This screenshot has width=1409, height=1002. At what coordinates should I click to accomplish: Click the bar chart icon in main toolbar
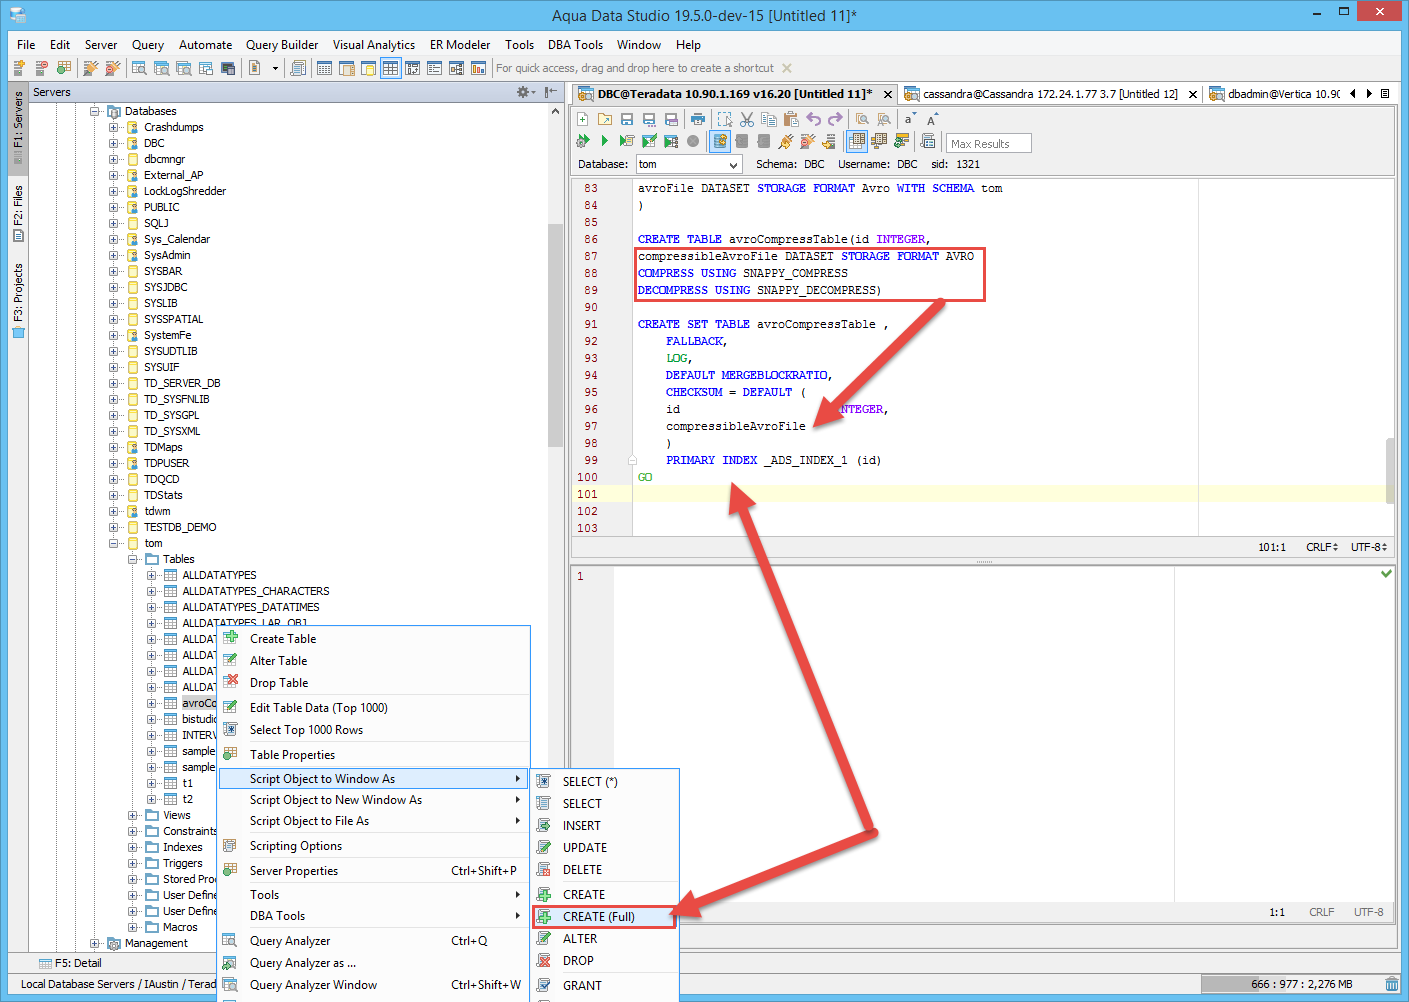[478, 68]
